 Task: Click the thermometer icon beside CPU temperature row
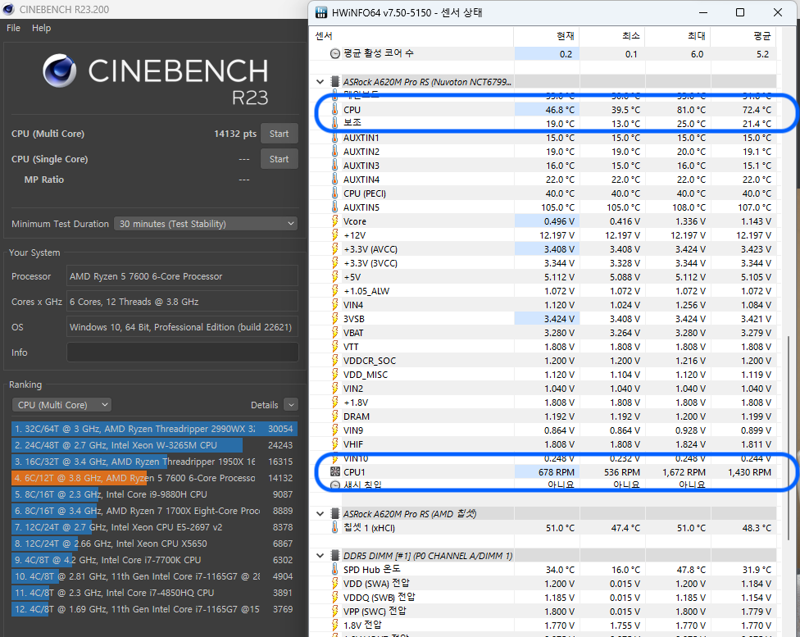(x=335, y=110)
